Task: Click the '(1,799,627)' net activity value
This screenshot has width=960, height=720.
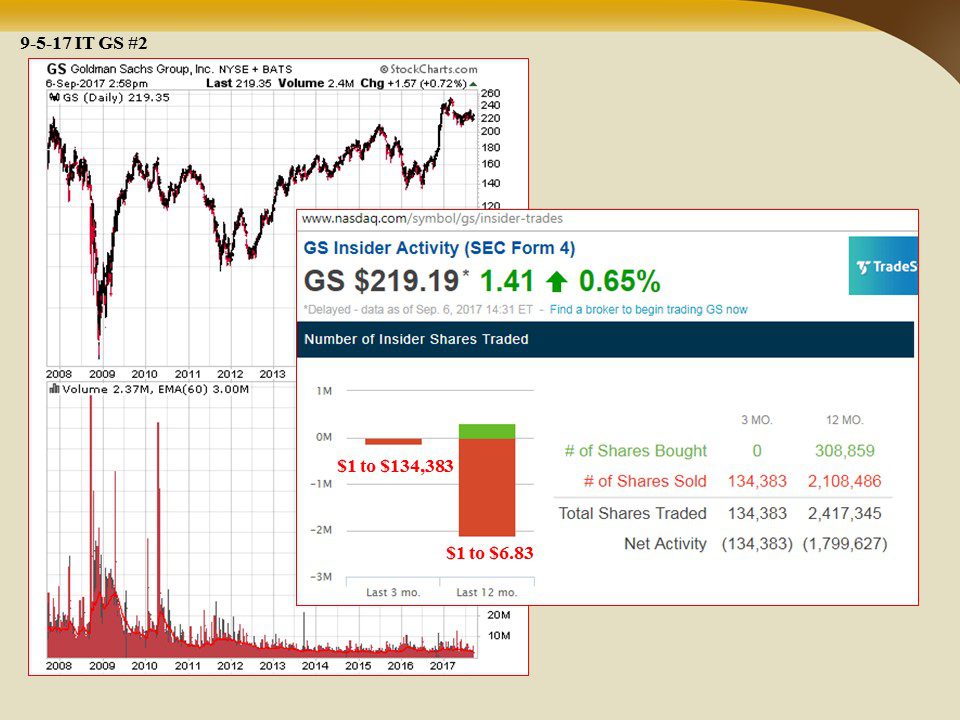Action: coord(845,544)
